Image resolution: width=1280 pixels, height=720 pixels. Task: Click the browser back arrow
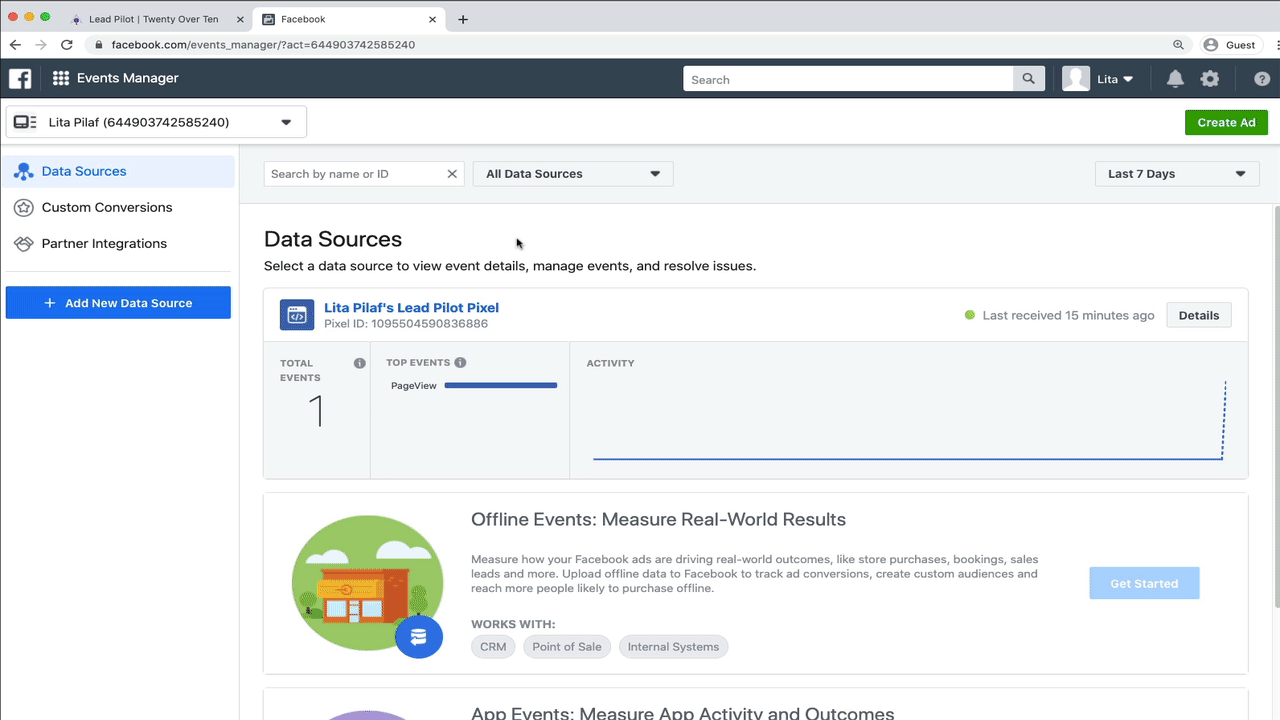pos(15,45)
